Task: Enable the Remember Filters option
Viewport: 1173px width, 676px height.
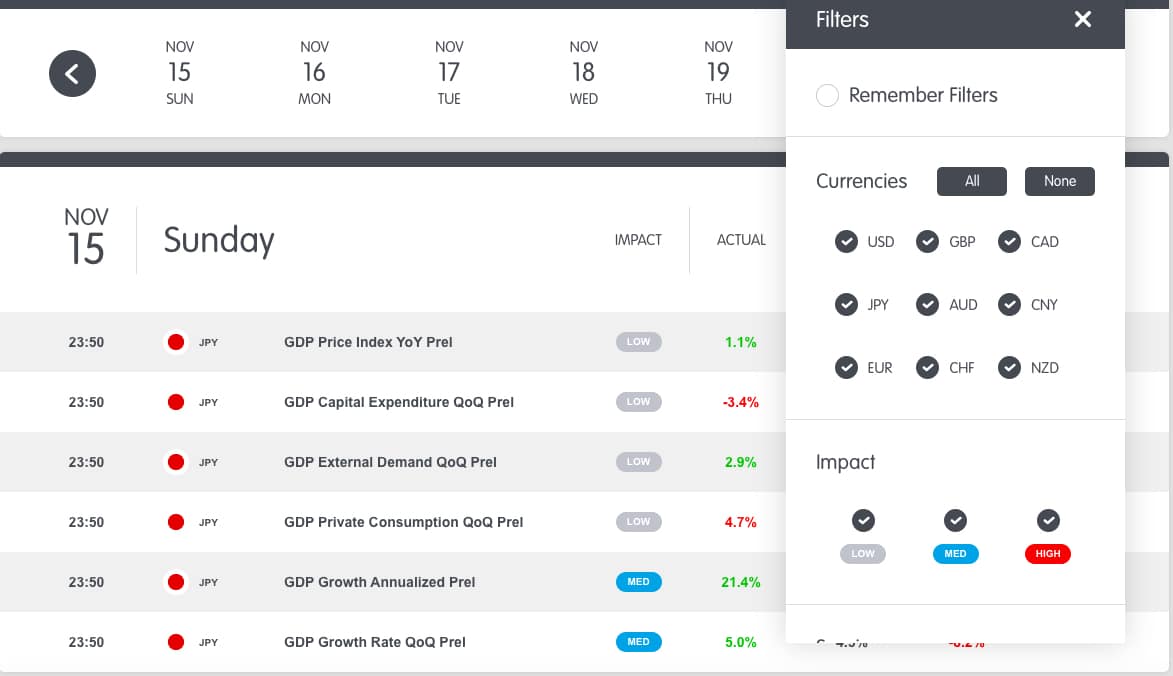Action: pyautogui.click(x=827, y=95)
